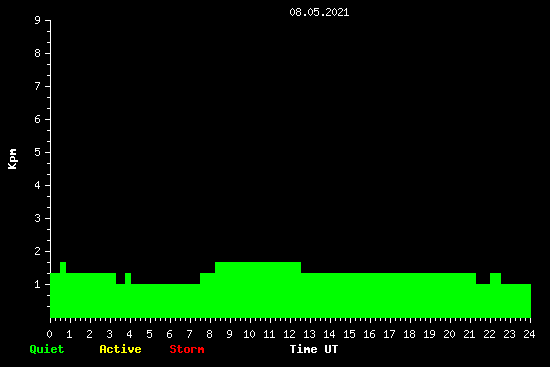Image resolution: width=550 pixels, height=367 pixels.
Task: Click the 6 label on time axis
Action: coord(169,334)
